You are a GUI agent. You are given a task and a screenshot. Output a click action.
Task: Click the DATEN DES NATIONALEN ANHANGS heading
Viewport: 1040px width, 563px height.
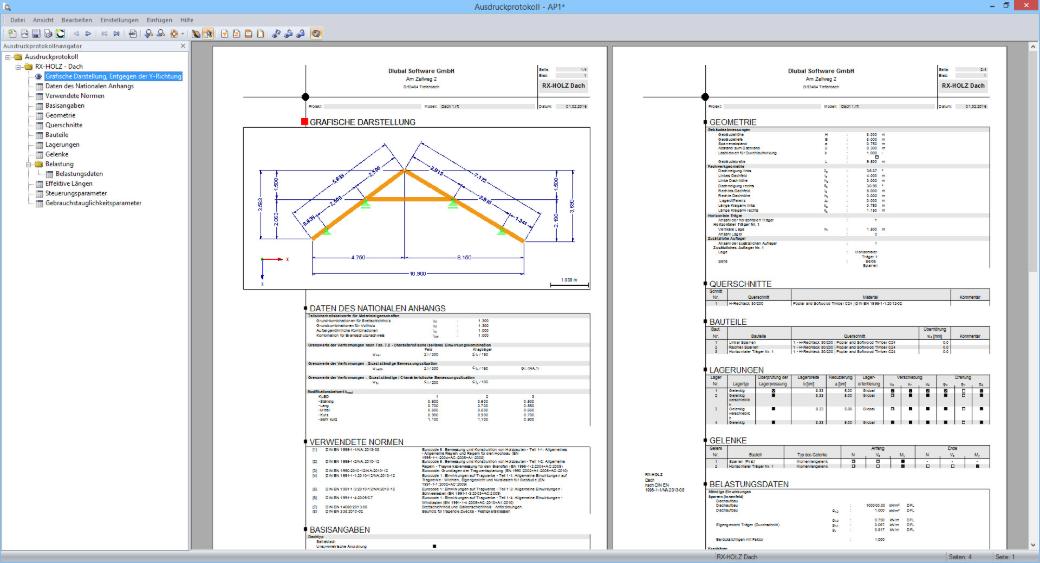[x=377, y=308]
